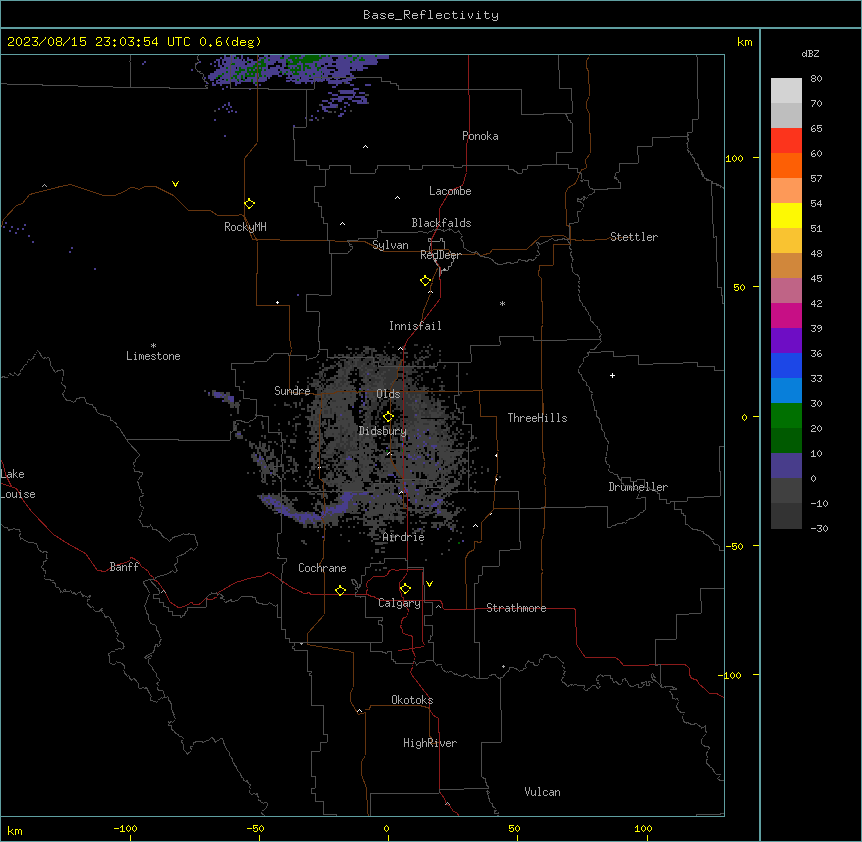The height and width of the screenshot is (842, 862).
Task: Click the yellow diamond marker above RockyMH
Action: coord(250,204)
